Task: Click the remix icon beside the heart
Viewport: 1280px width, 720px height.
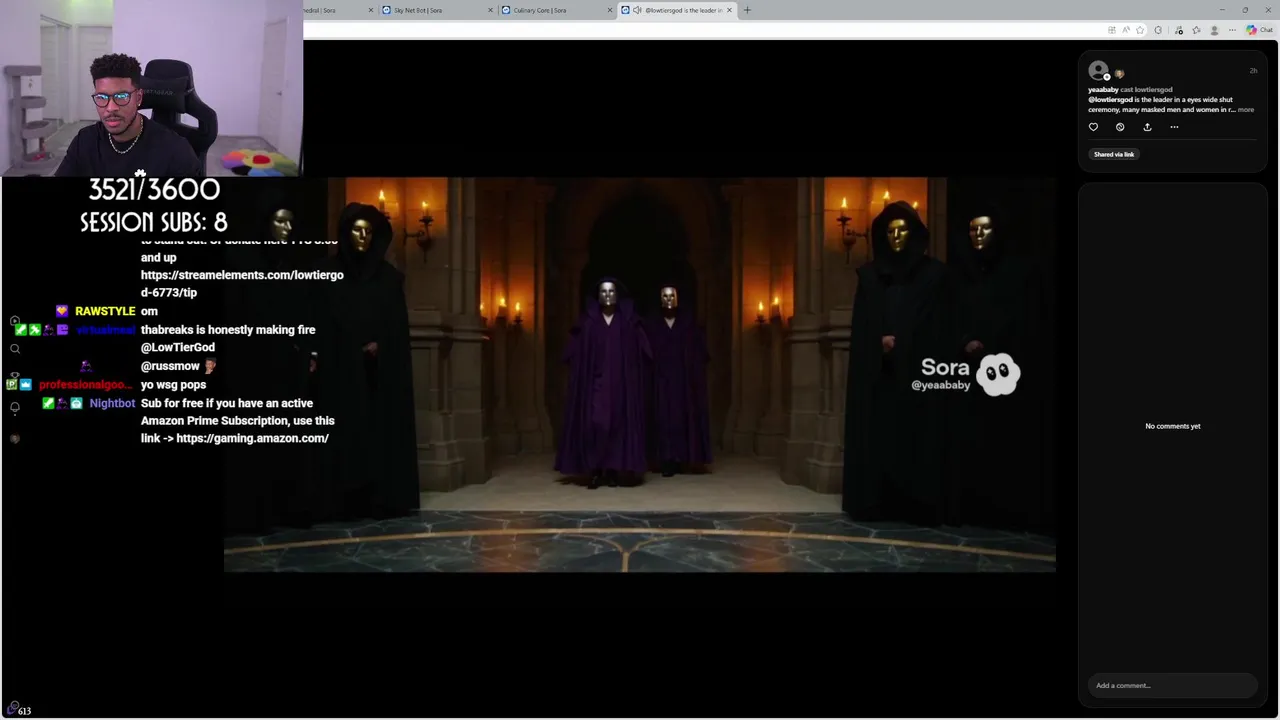Action: click(1120, 127)
